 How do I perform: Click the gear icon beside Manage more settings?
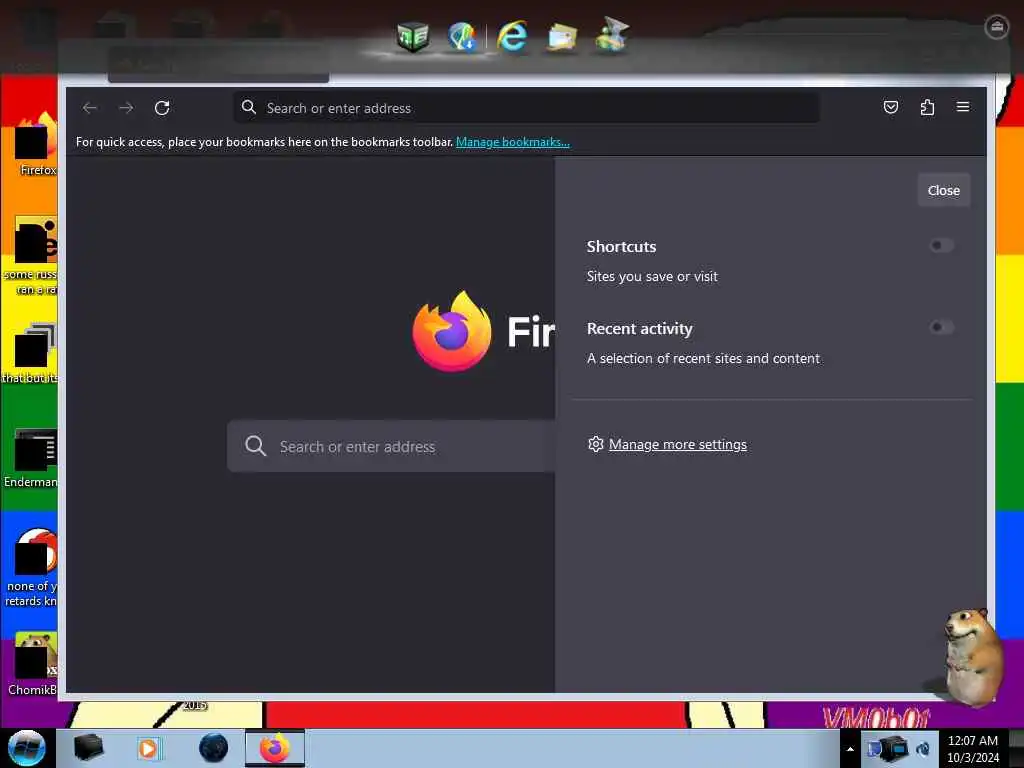click(x=595, y=444)
